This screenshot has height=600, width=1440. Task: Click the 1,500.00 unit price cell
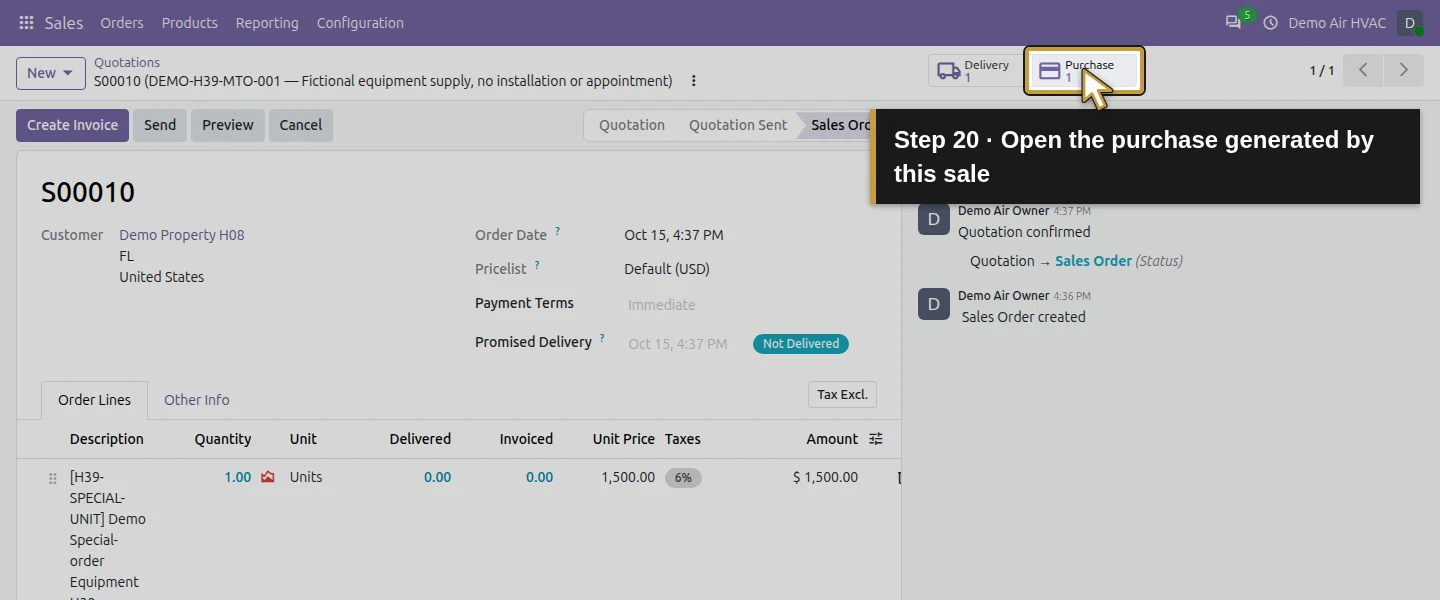[628, 477]
